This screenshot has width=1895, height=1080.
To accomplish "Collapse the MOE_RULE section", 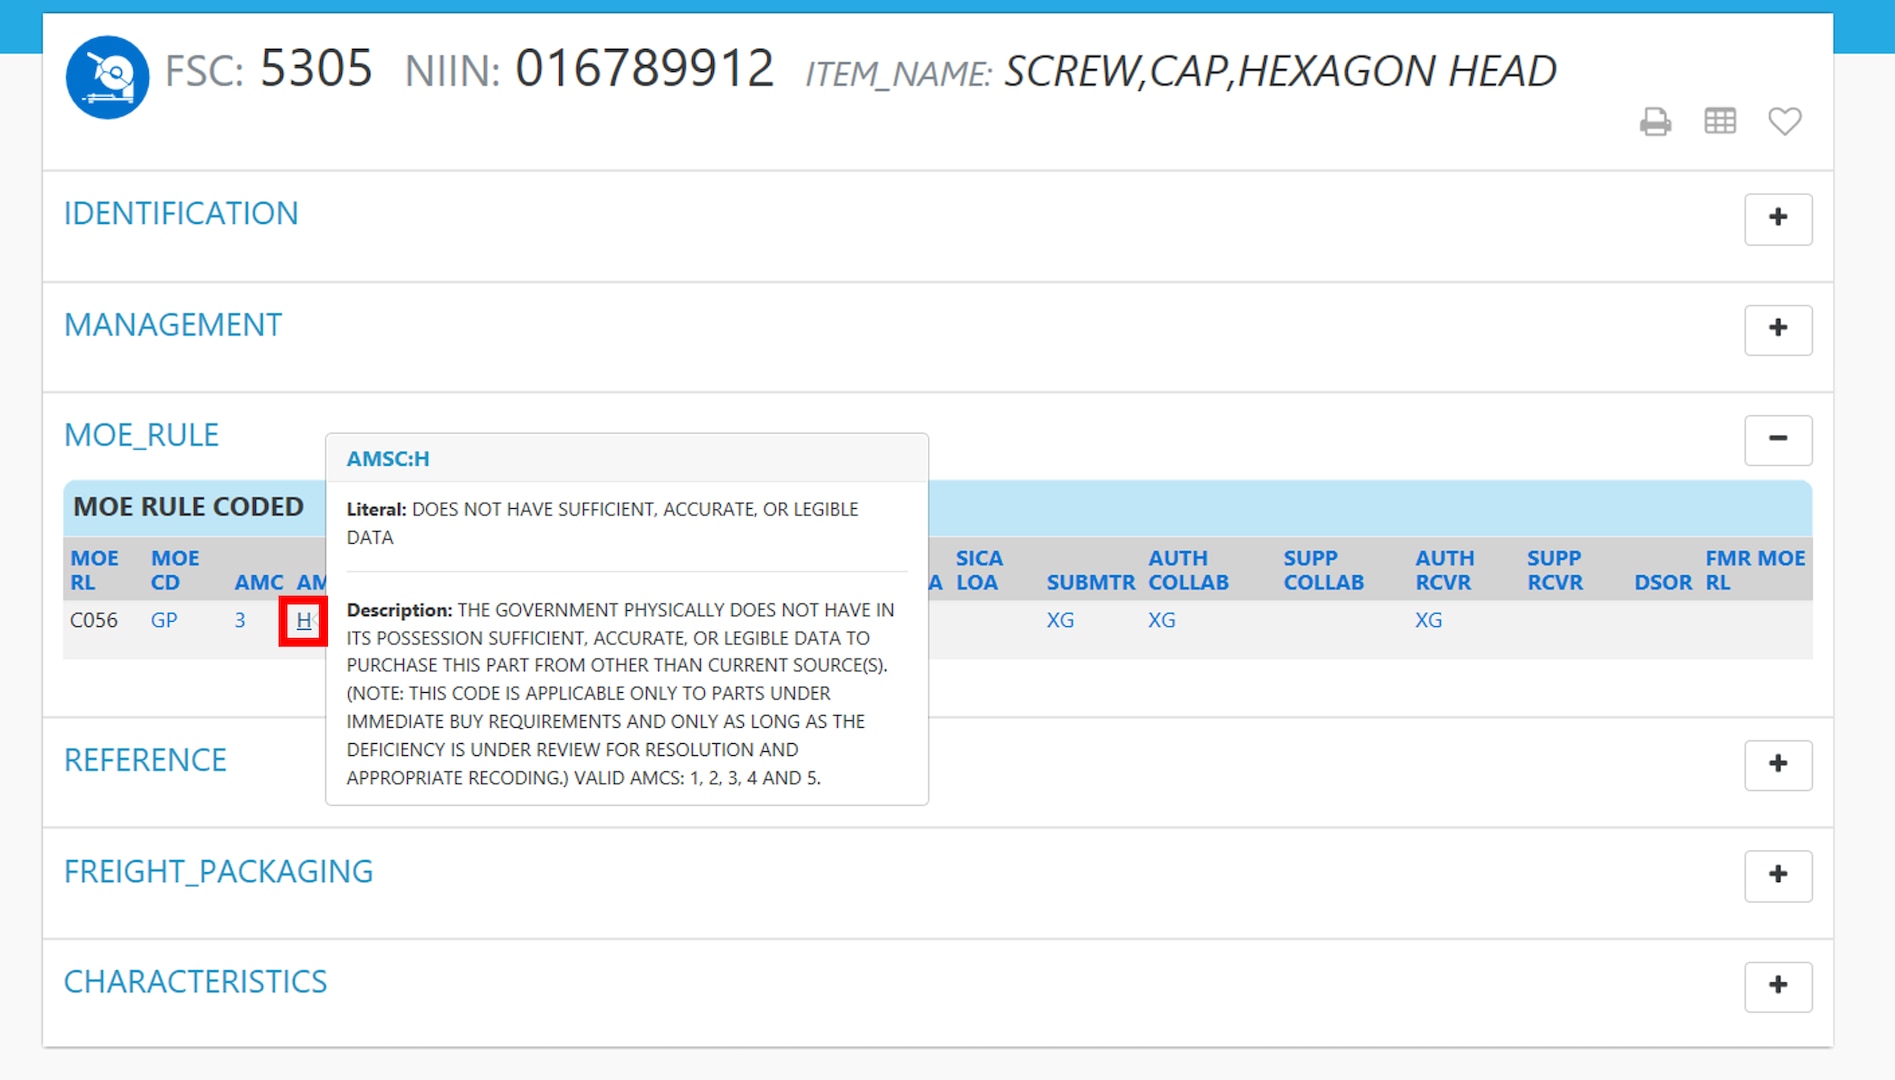I will point(1778,439).
